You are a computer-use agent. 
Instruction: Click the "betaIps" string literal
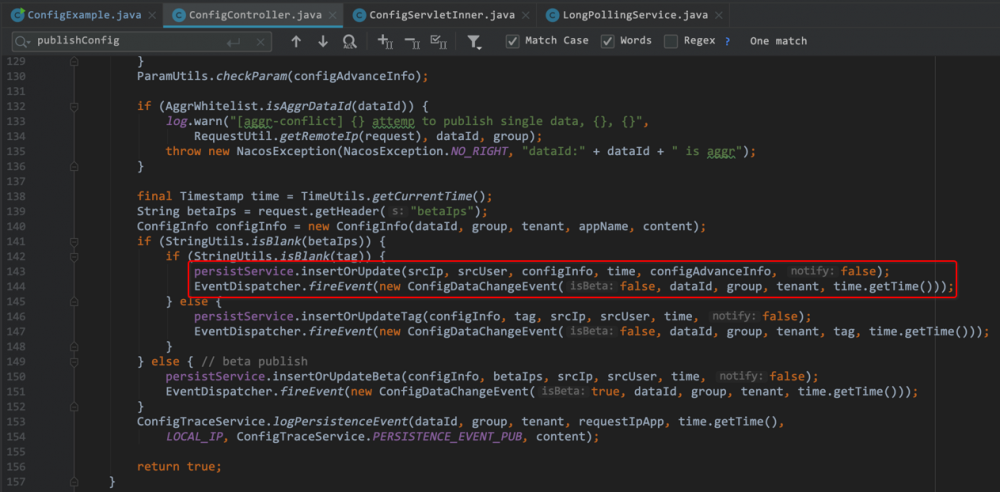[440, 211]
